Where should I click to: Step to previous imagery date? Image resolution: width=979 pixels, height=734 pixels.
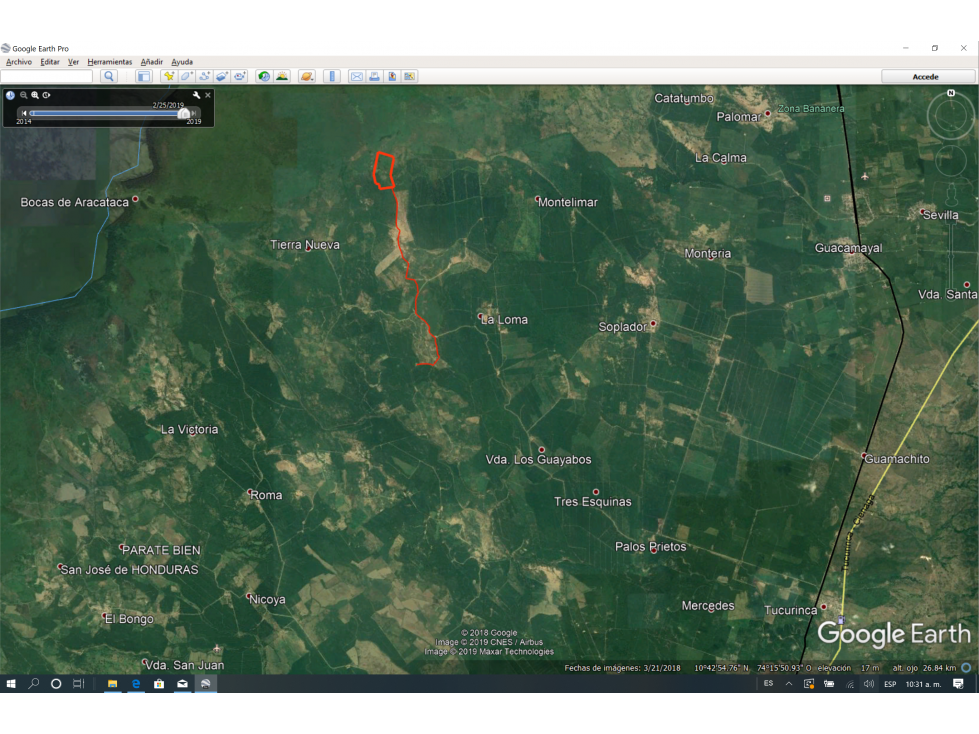[24, 113]
